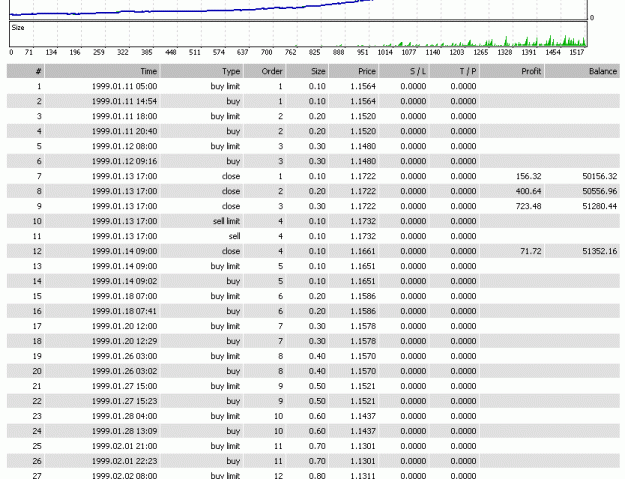
Task: Click the Balance column header
Action: (x=583, y=71)
